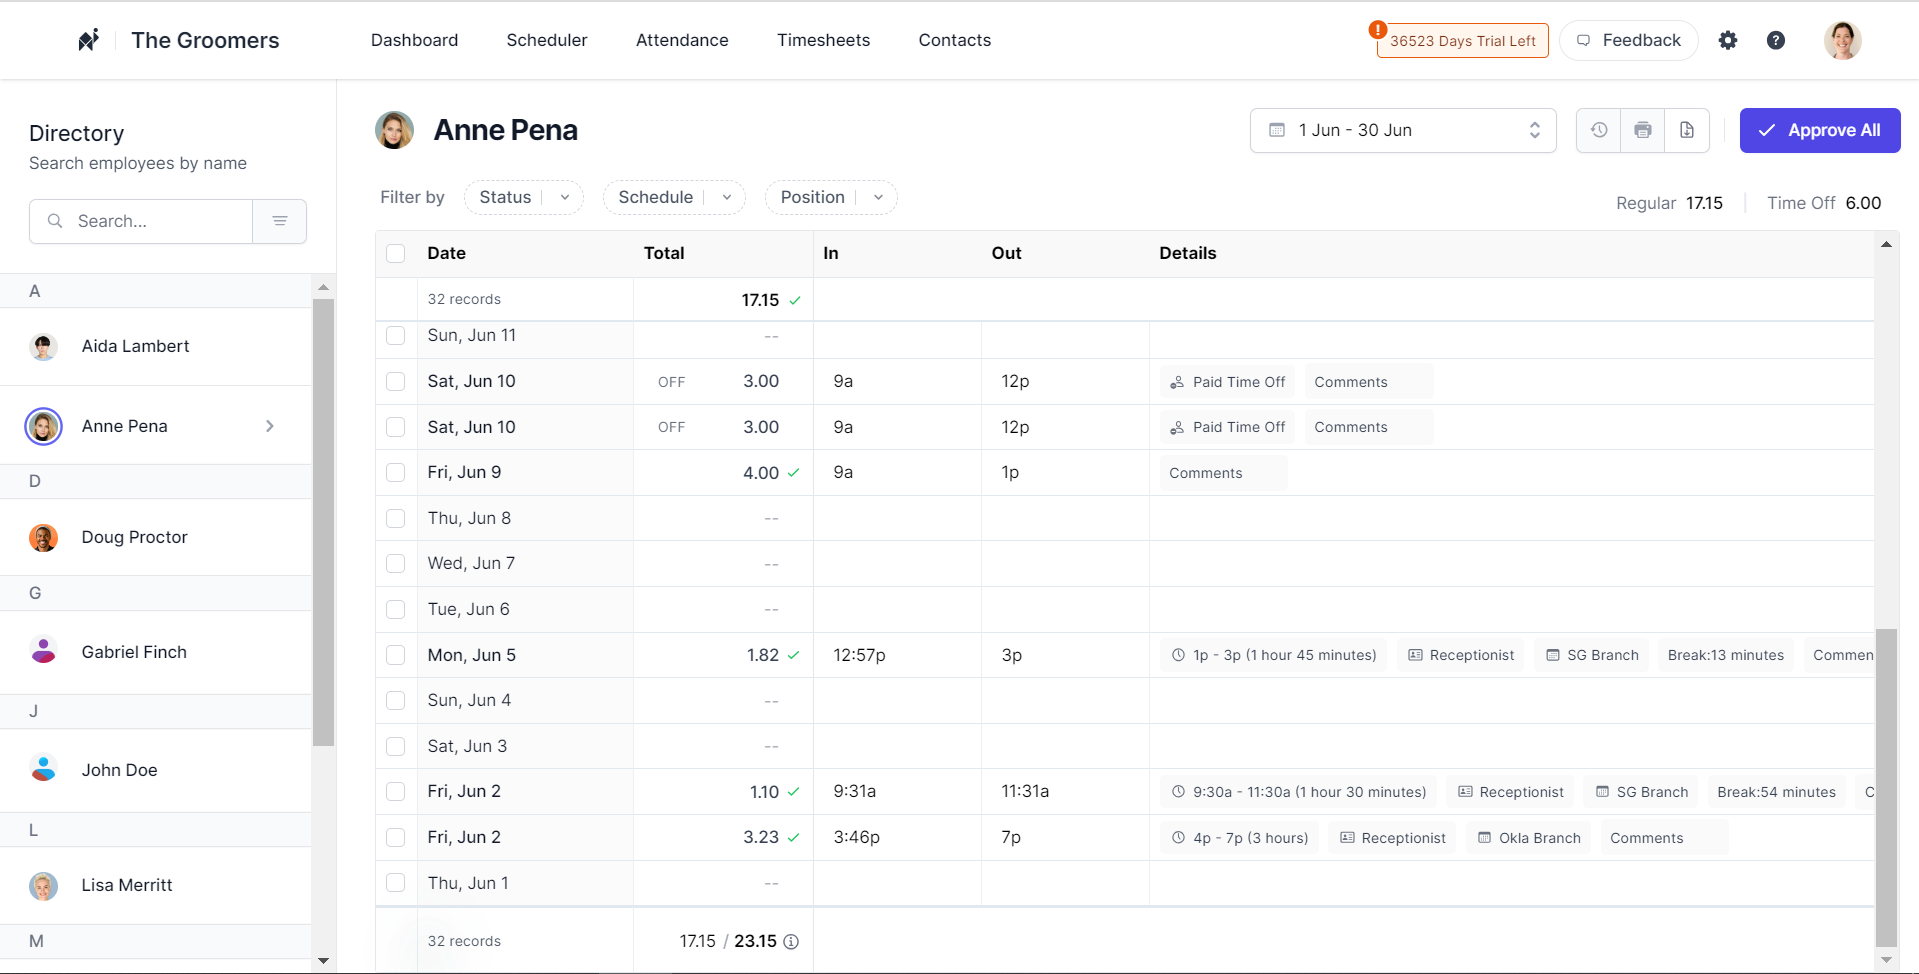Click the history clock icon
The image size is (1919, 974).
click(x=1599, y=130)
